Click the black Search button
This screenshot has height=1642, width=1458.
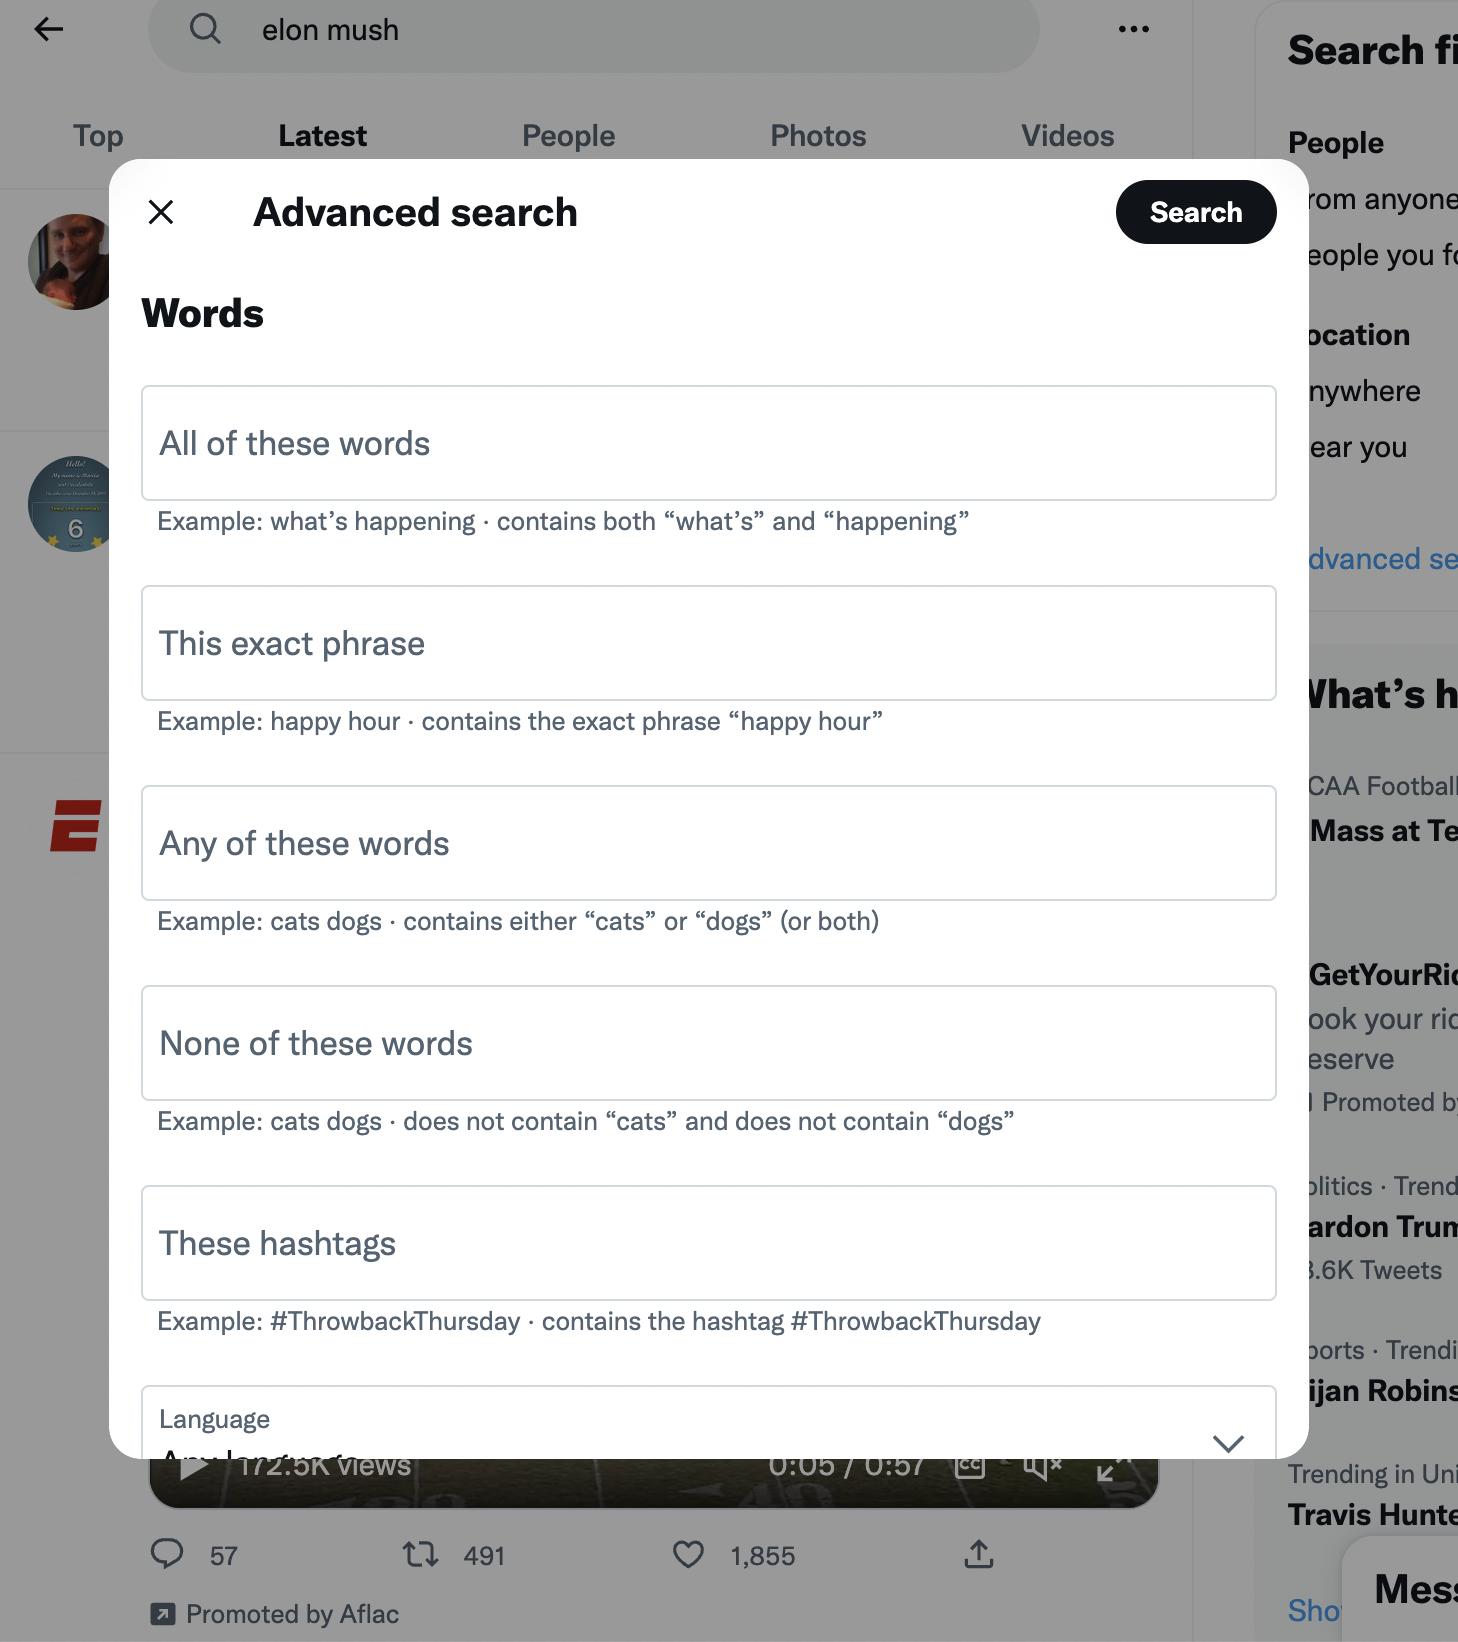coord(1196,212)
